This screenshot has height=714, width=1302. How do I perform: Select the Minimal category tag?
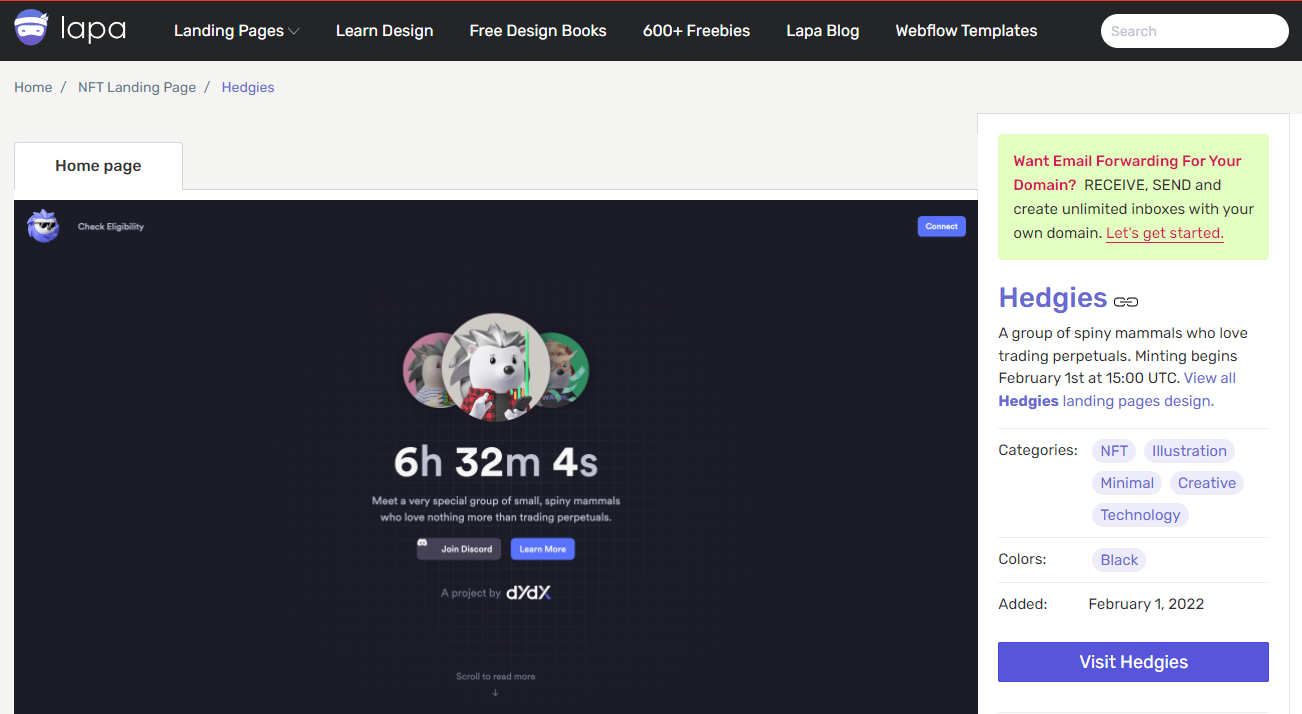[1127, 483]
